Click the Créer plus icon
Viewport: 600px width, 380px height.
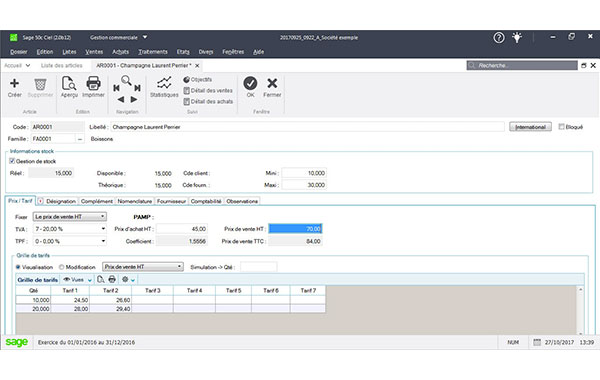pos(15,83)
